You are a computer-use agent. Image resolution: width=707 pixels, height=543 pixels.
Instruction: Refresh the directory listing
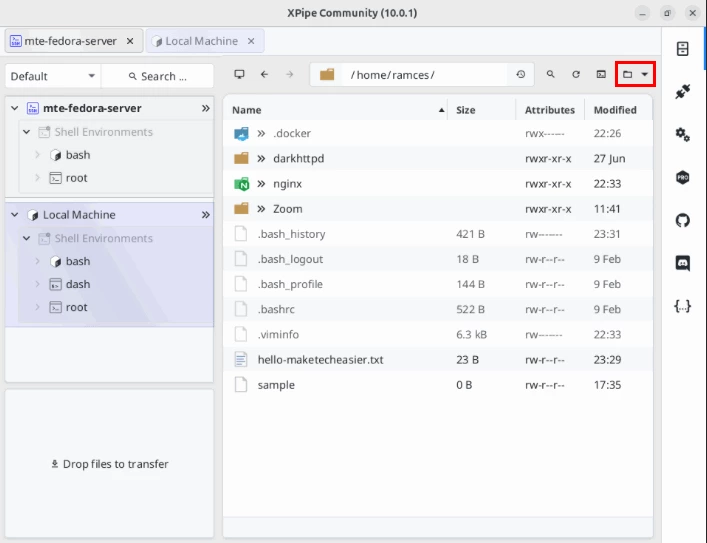click(x=576, y=74)
